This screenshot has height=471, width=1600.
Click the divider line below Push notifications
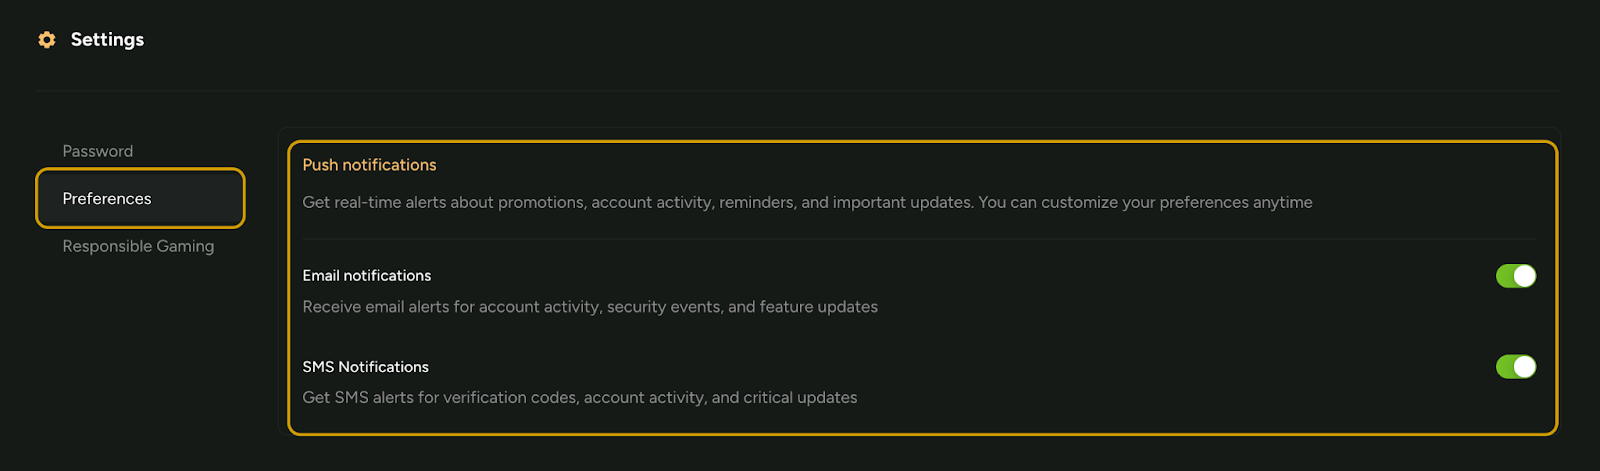[x=918, y=239]
